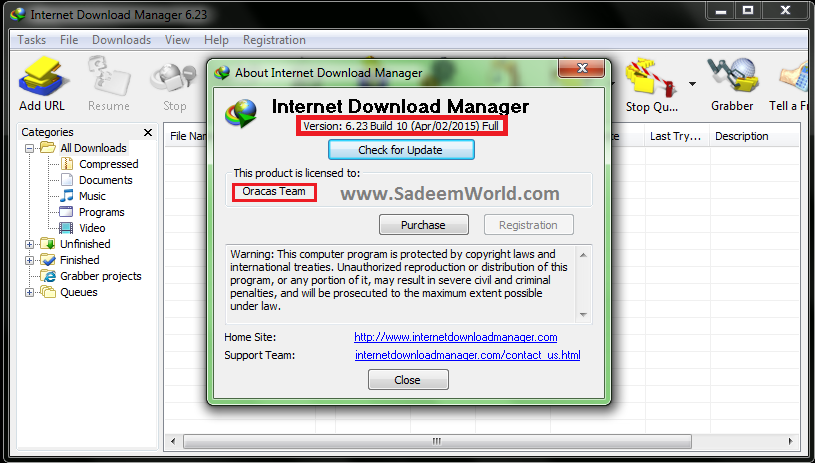This screenshot has height=463, width=815.
Task: Open the View menu
Action: [177, 40]
